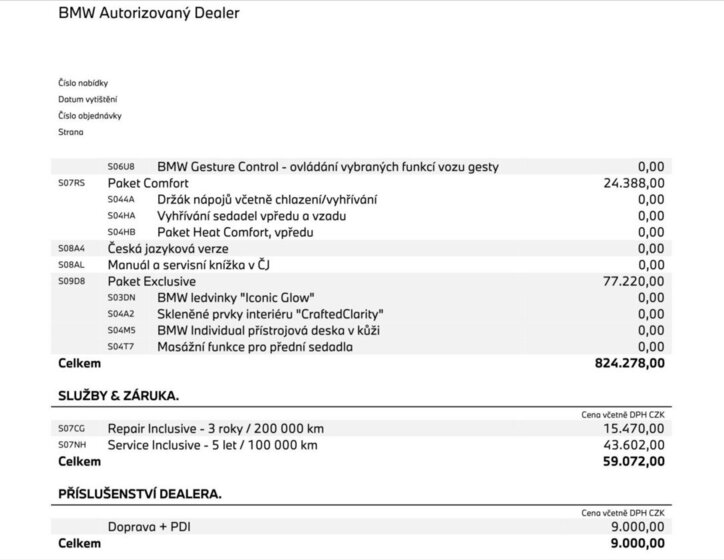
Task: Click the Paket Comfort price 24.388,00
Action: coord(634,183)
